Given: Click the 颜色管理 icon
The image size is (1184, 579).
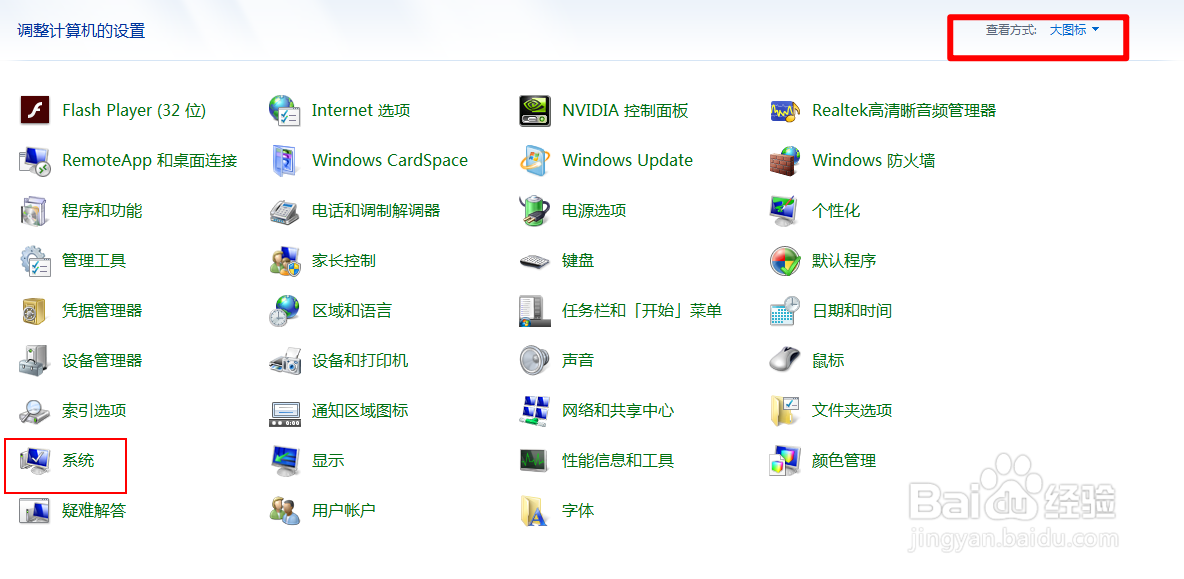Looking at the screenshot, I should click(785, 460).
